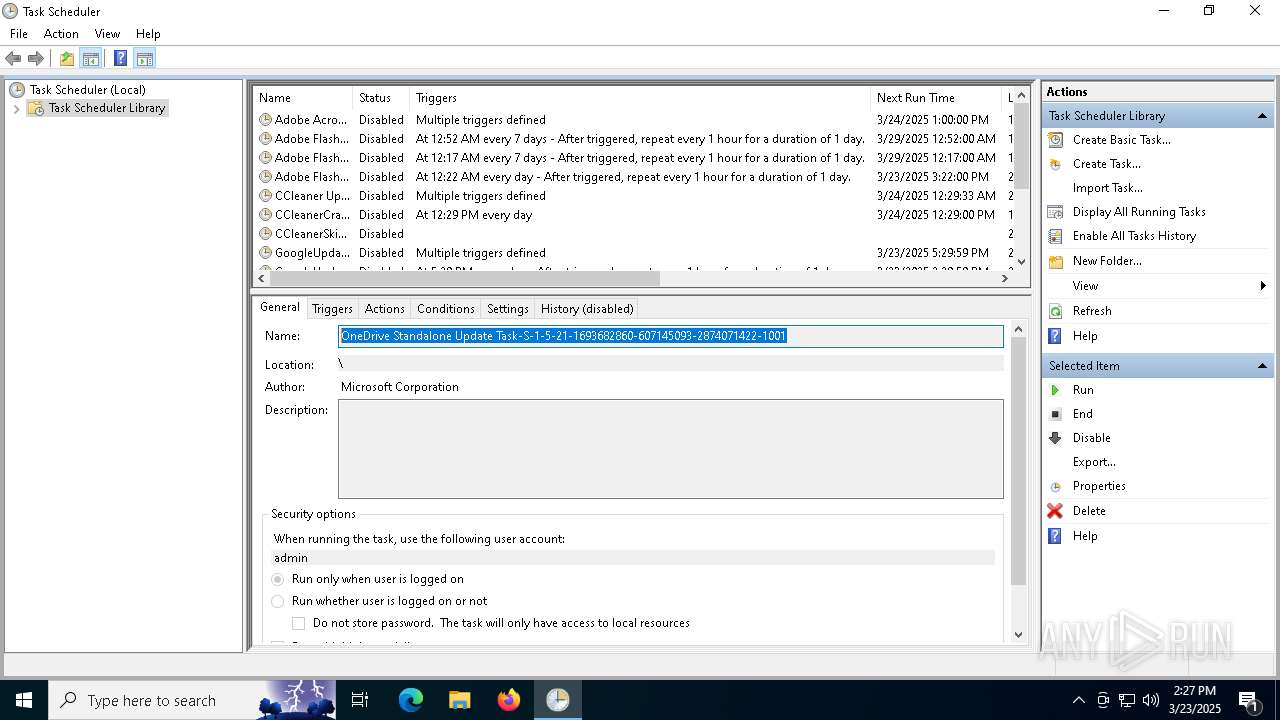
Task: Toggle the Show/Hide Action Pane toolbar icon
Action: click(x=144, y=58)
